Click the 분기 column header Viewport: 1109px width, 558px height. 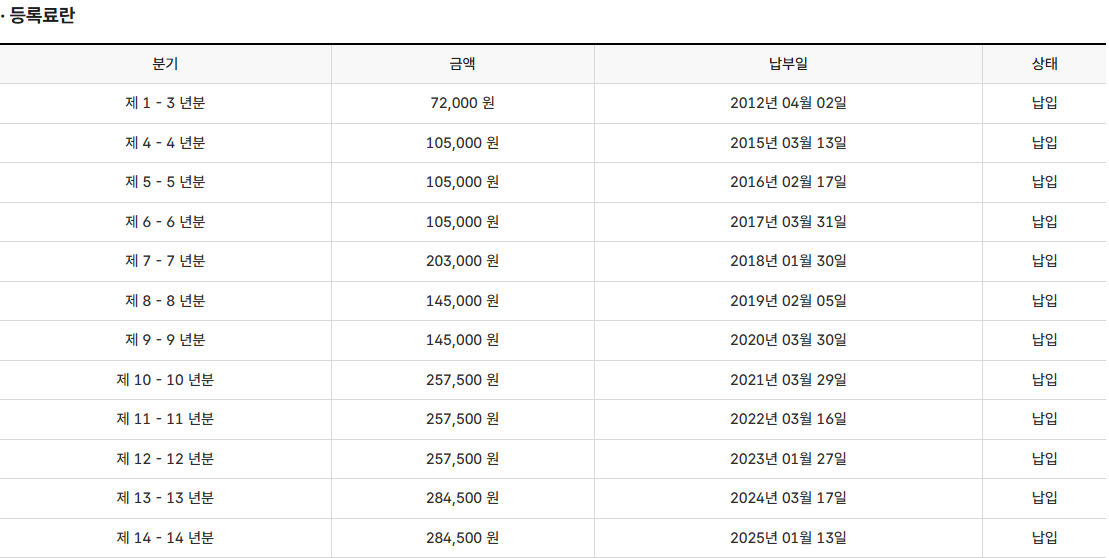(x=166, y=64)
